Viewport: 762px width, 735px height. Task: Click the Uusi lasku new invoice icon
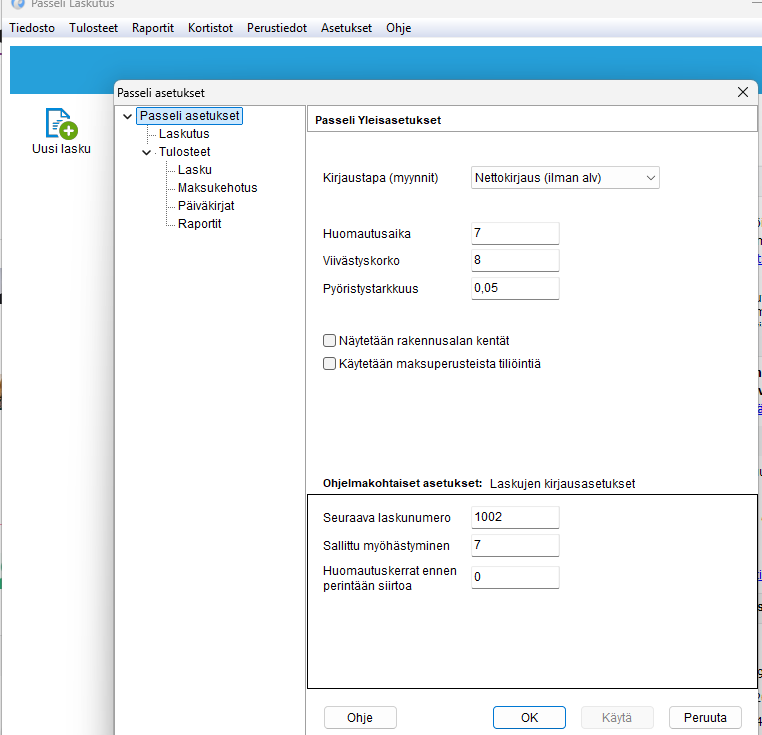61,123
